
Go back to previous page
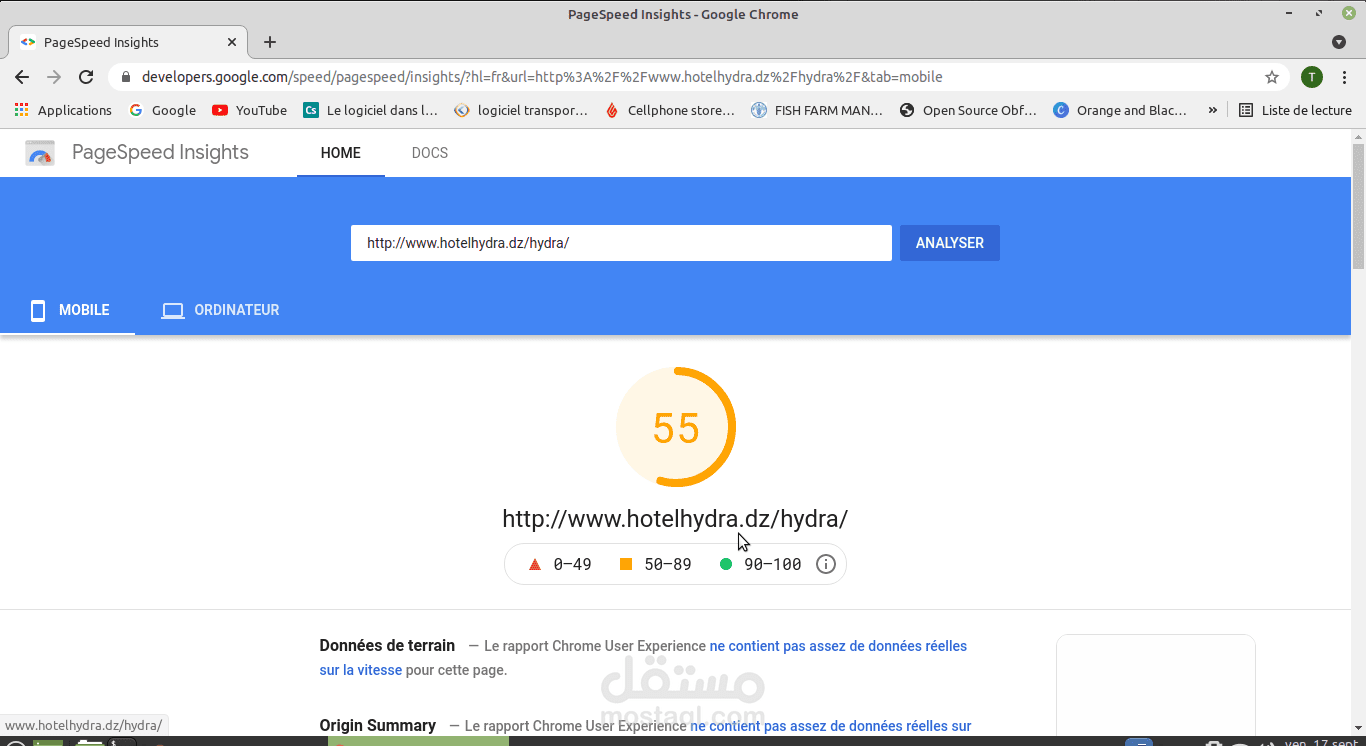coord(22,77)
